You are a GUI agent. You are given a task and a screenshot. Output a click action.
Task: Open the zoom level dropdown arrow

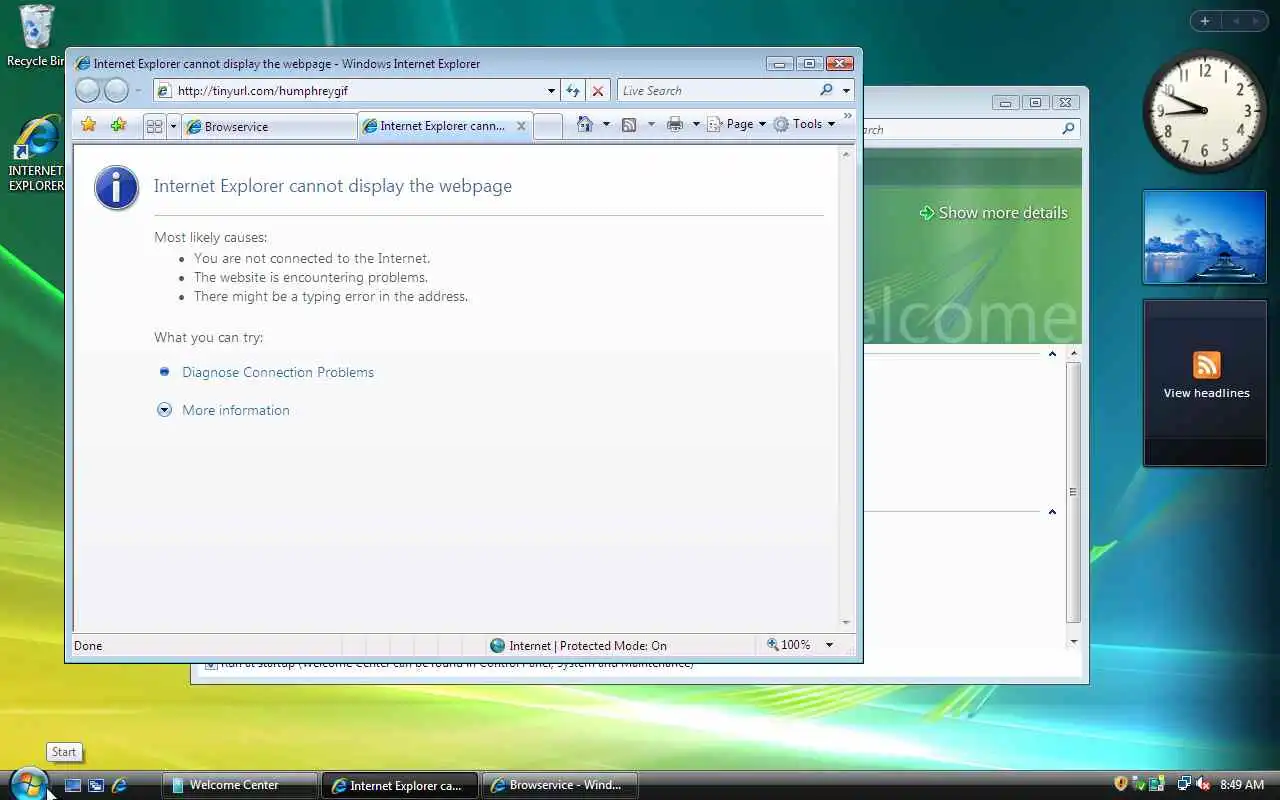[x=829, y=645]
